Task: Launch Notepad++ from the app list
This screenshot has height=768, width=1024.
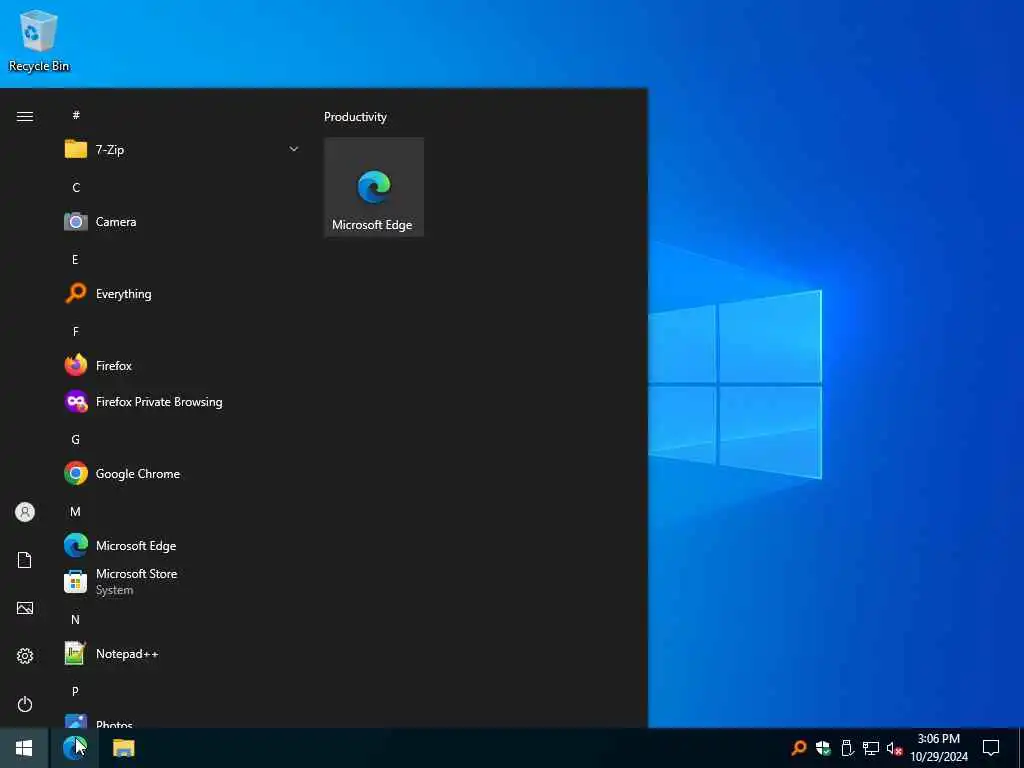Action: coord(182,654)
